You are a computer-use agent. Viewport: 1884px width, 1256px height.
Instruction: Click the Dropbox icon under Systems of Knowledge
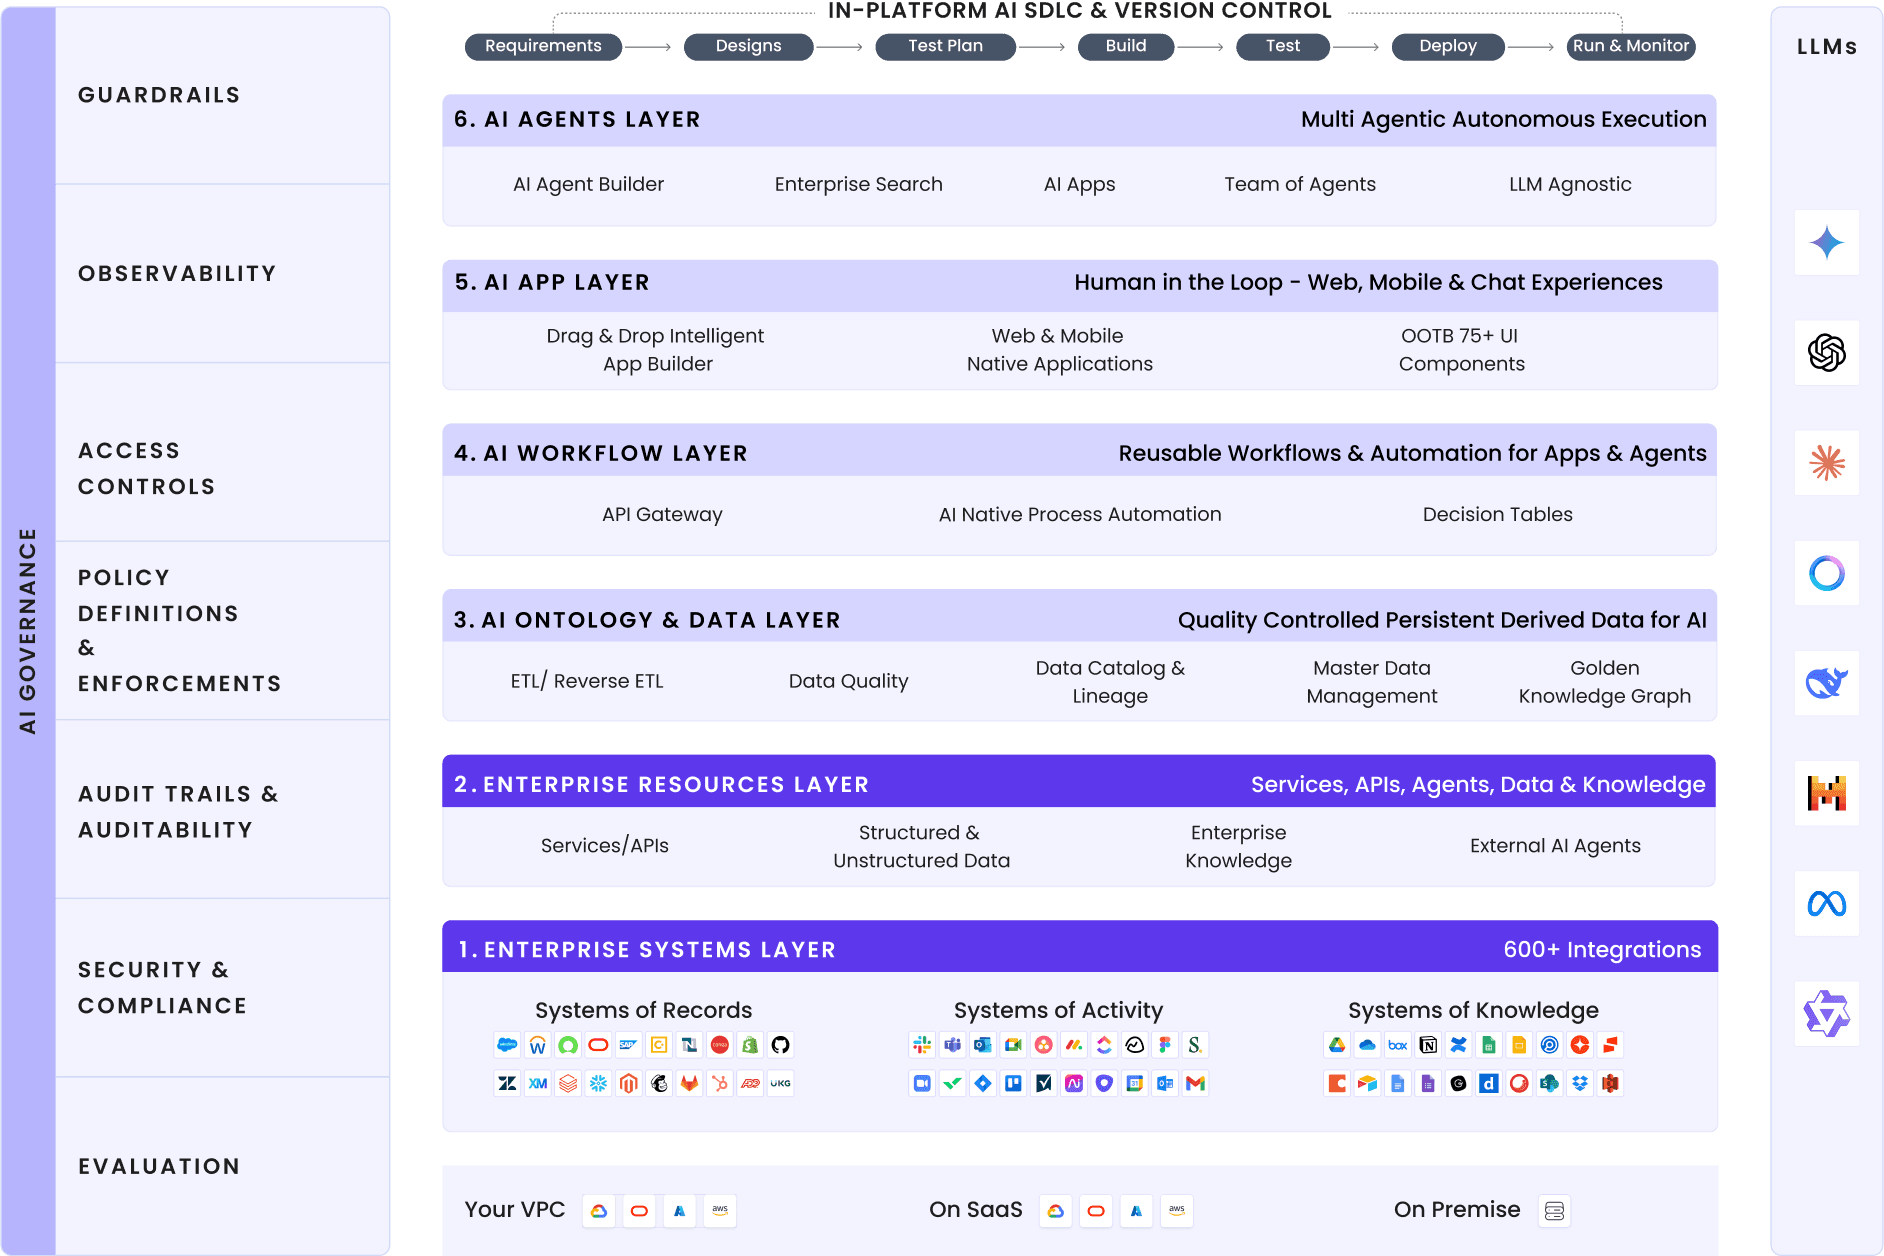point(1580,1084)
